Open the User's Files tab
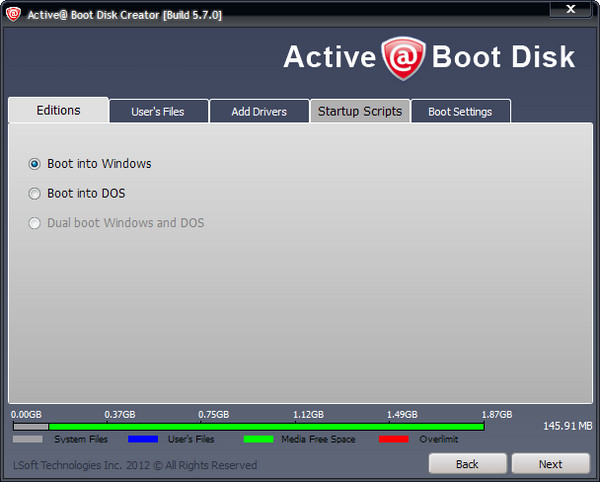Image resolution: width=600 pixels, height=482 pixels. click(x=158, y=112)
